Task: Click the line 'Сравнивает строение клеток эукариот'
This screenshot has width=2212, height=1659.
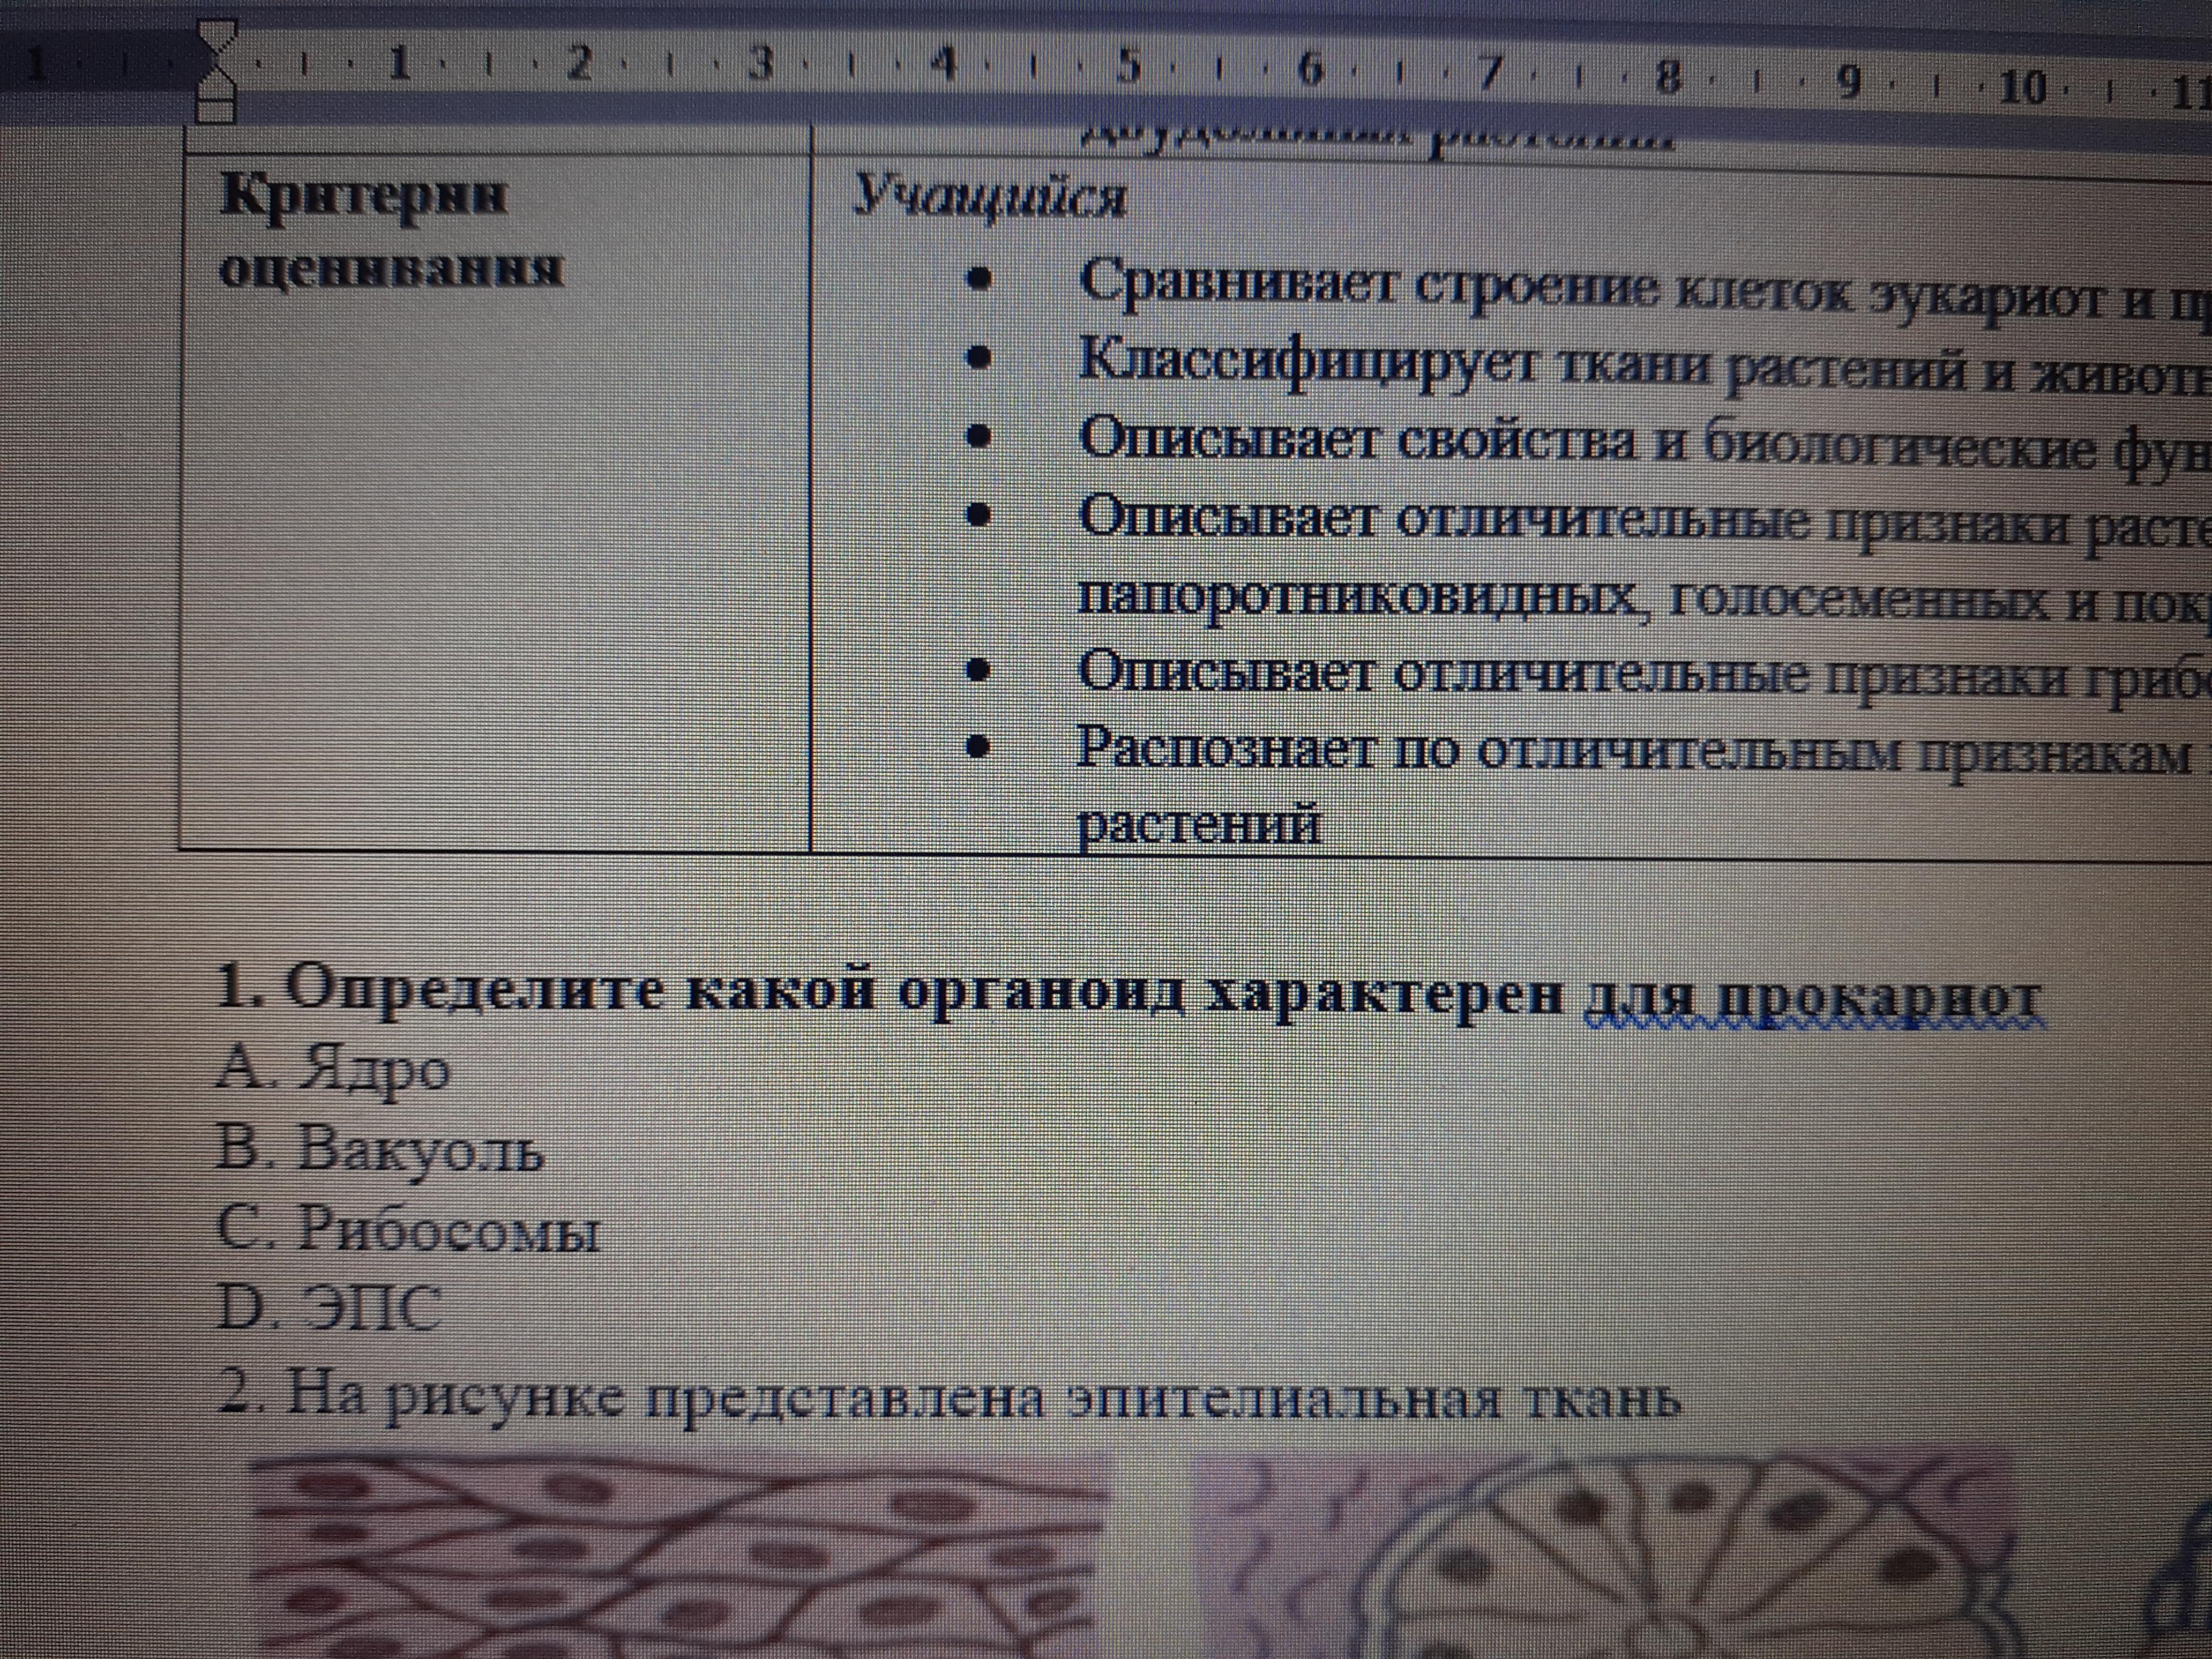Action: [x=1644, y=288]
